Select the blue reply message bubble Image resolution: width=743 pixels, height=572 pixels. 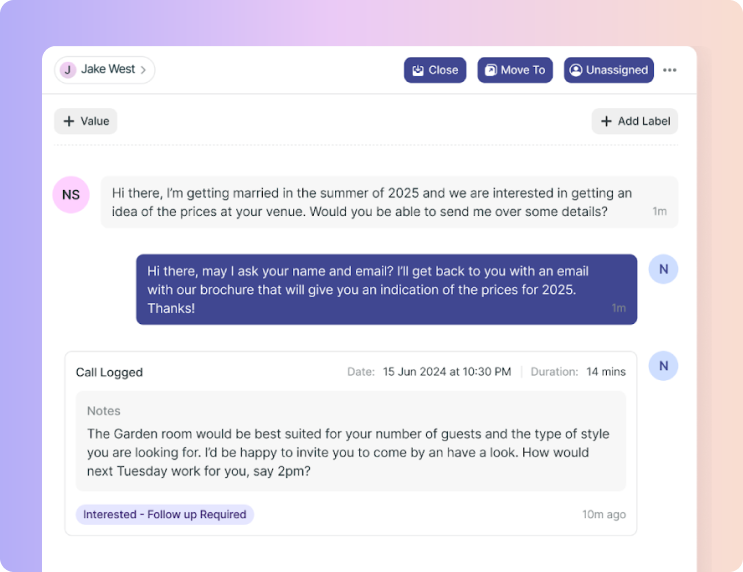[386, 290]
